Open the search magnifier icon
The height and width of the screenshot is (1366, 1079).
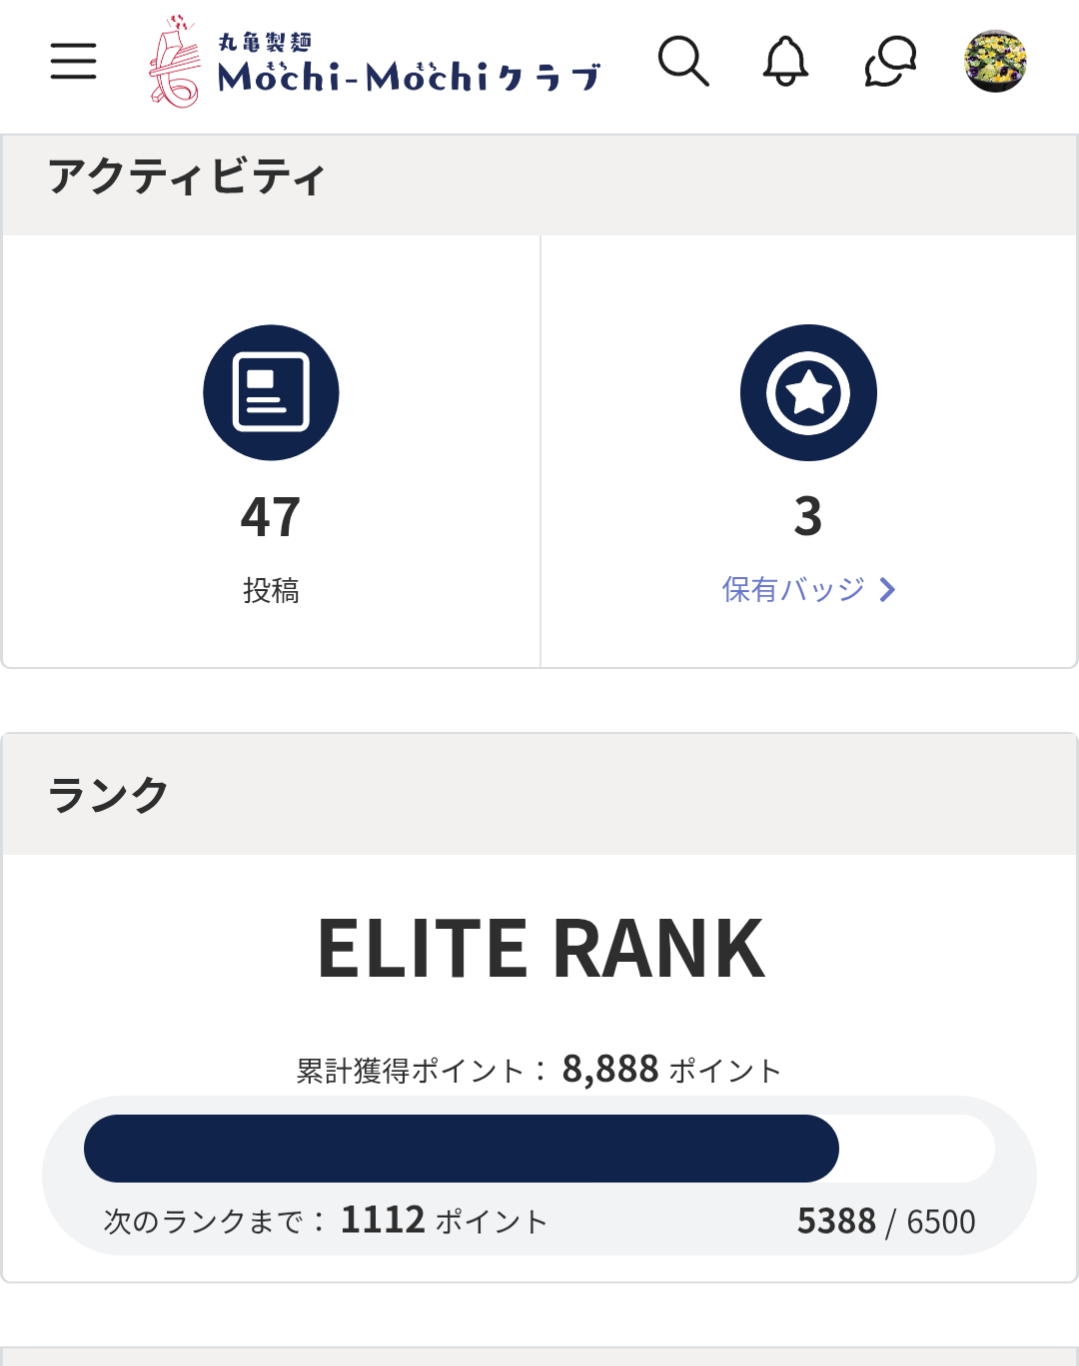pyautogui.click(x=683, y=62)
